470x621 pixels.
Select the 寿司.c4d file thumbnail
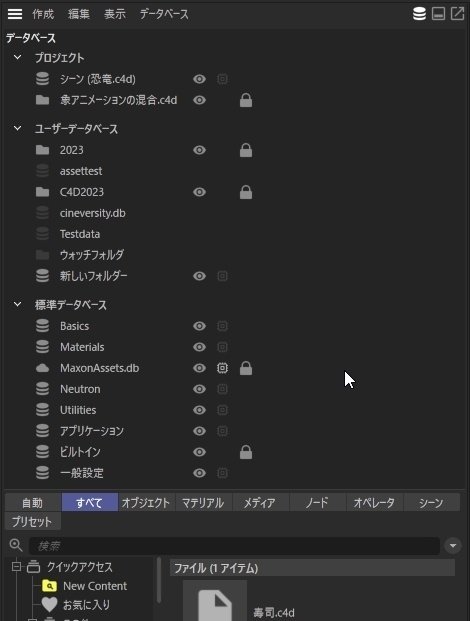pyautogui.click(x=215, y=600)
